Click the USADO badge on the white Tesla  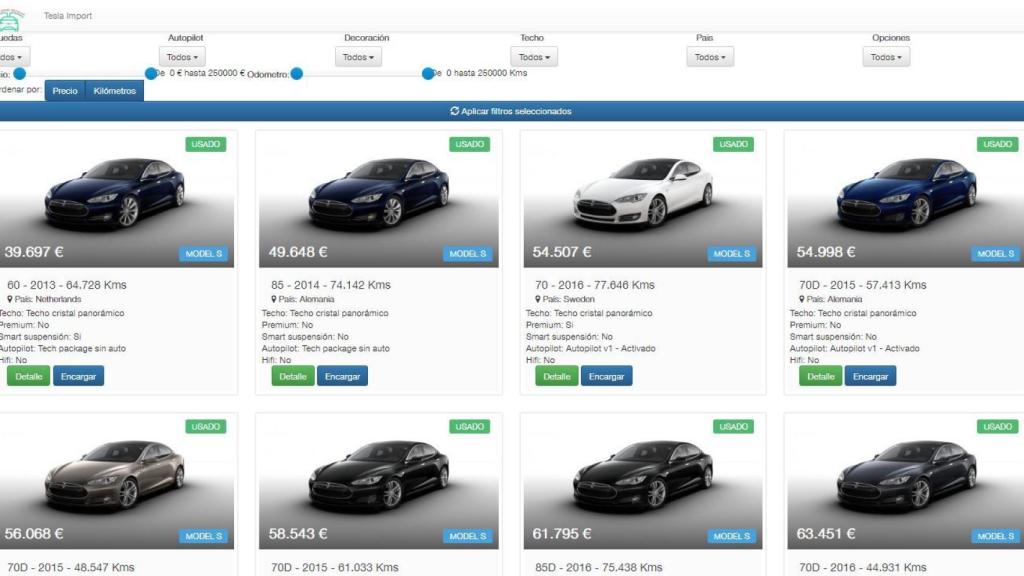(x=734, y=144)
